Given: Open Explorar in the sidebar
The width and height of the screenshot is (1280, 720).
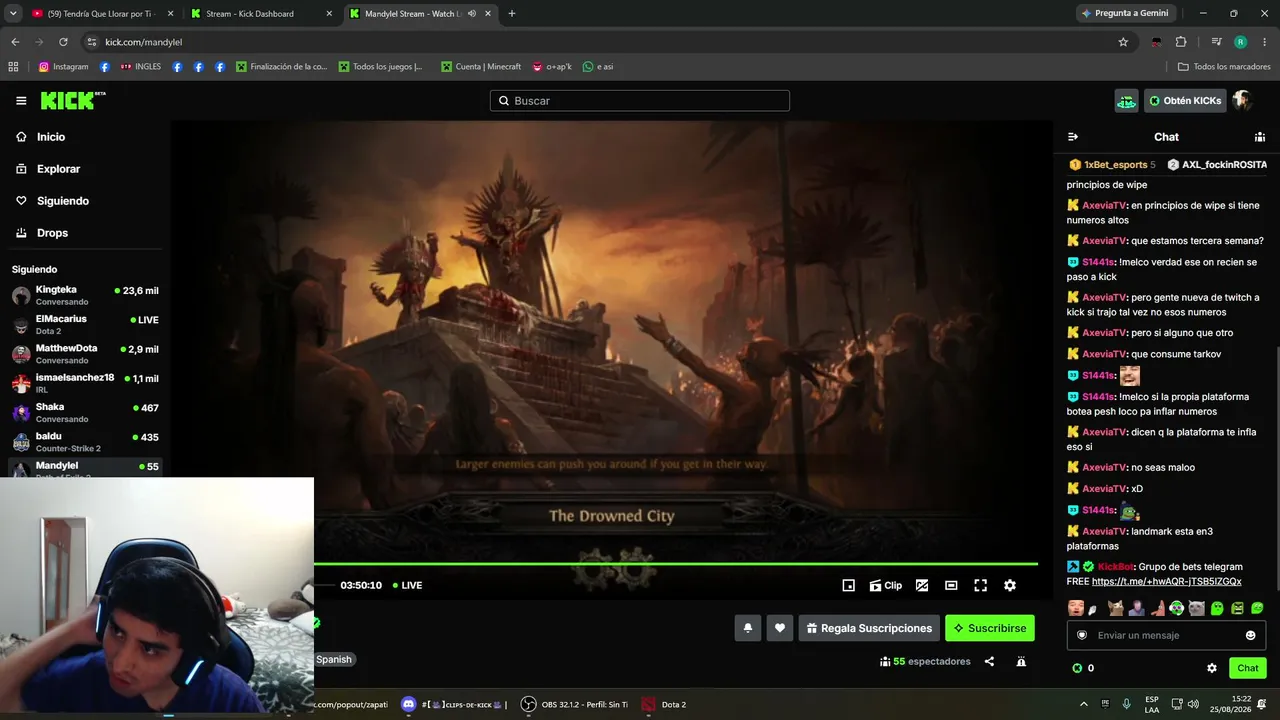Looking at the screenshot, I should pos(85,169).
